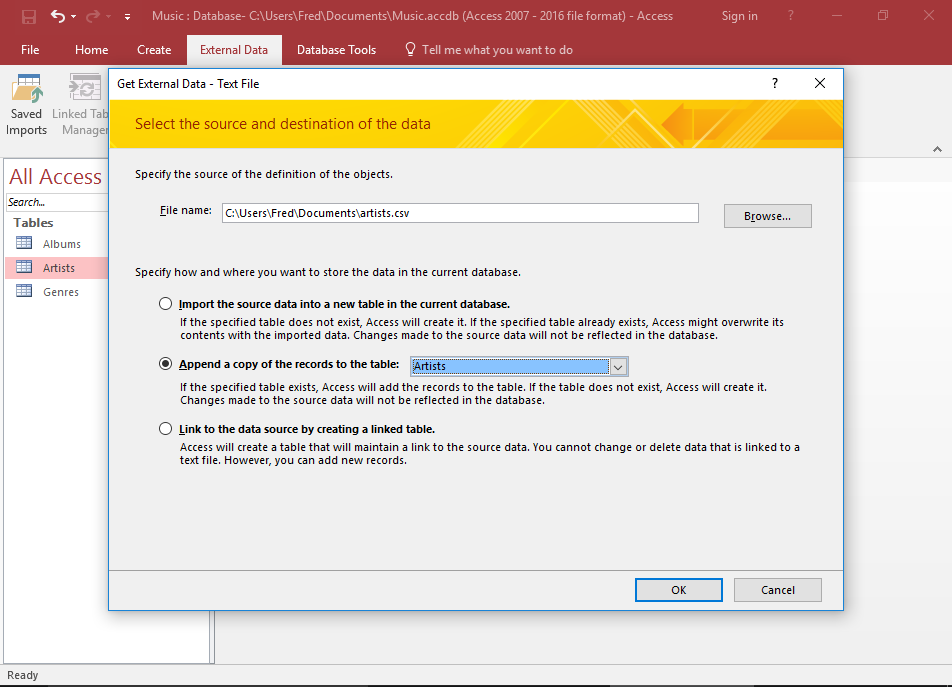This screenshot has height=687, width=952.
Task: Collapse the ribbon with the chevron
Action: [x=937, y=149]
